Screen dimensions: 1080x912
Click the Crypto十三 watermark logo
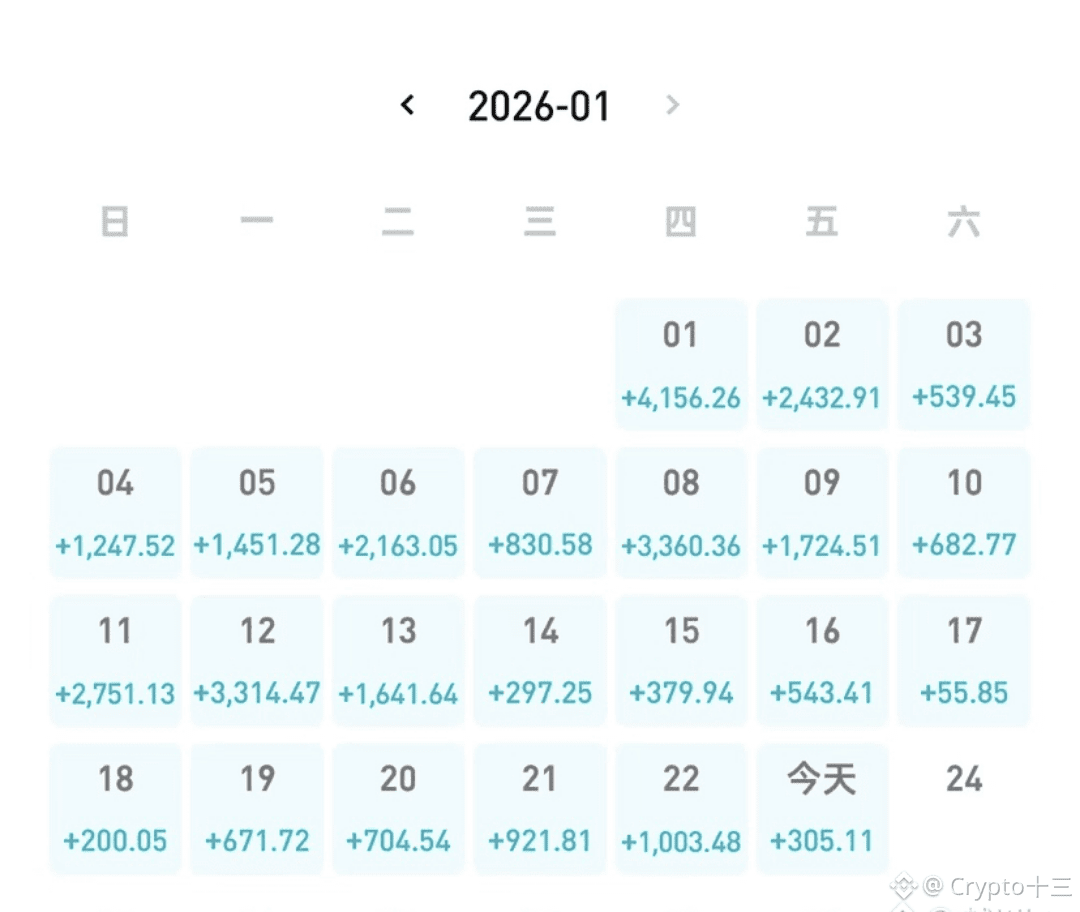(x=905, y=886)
